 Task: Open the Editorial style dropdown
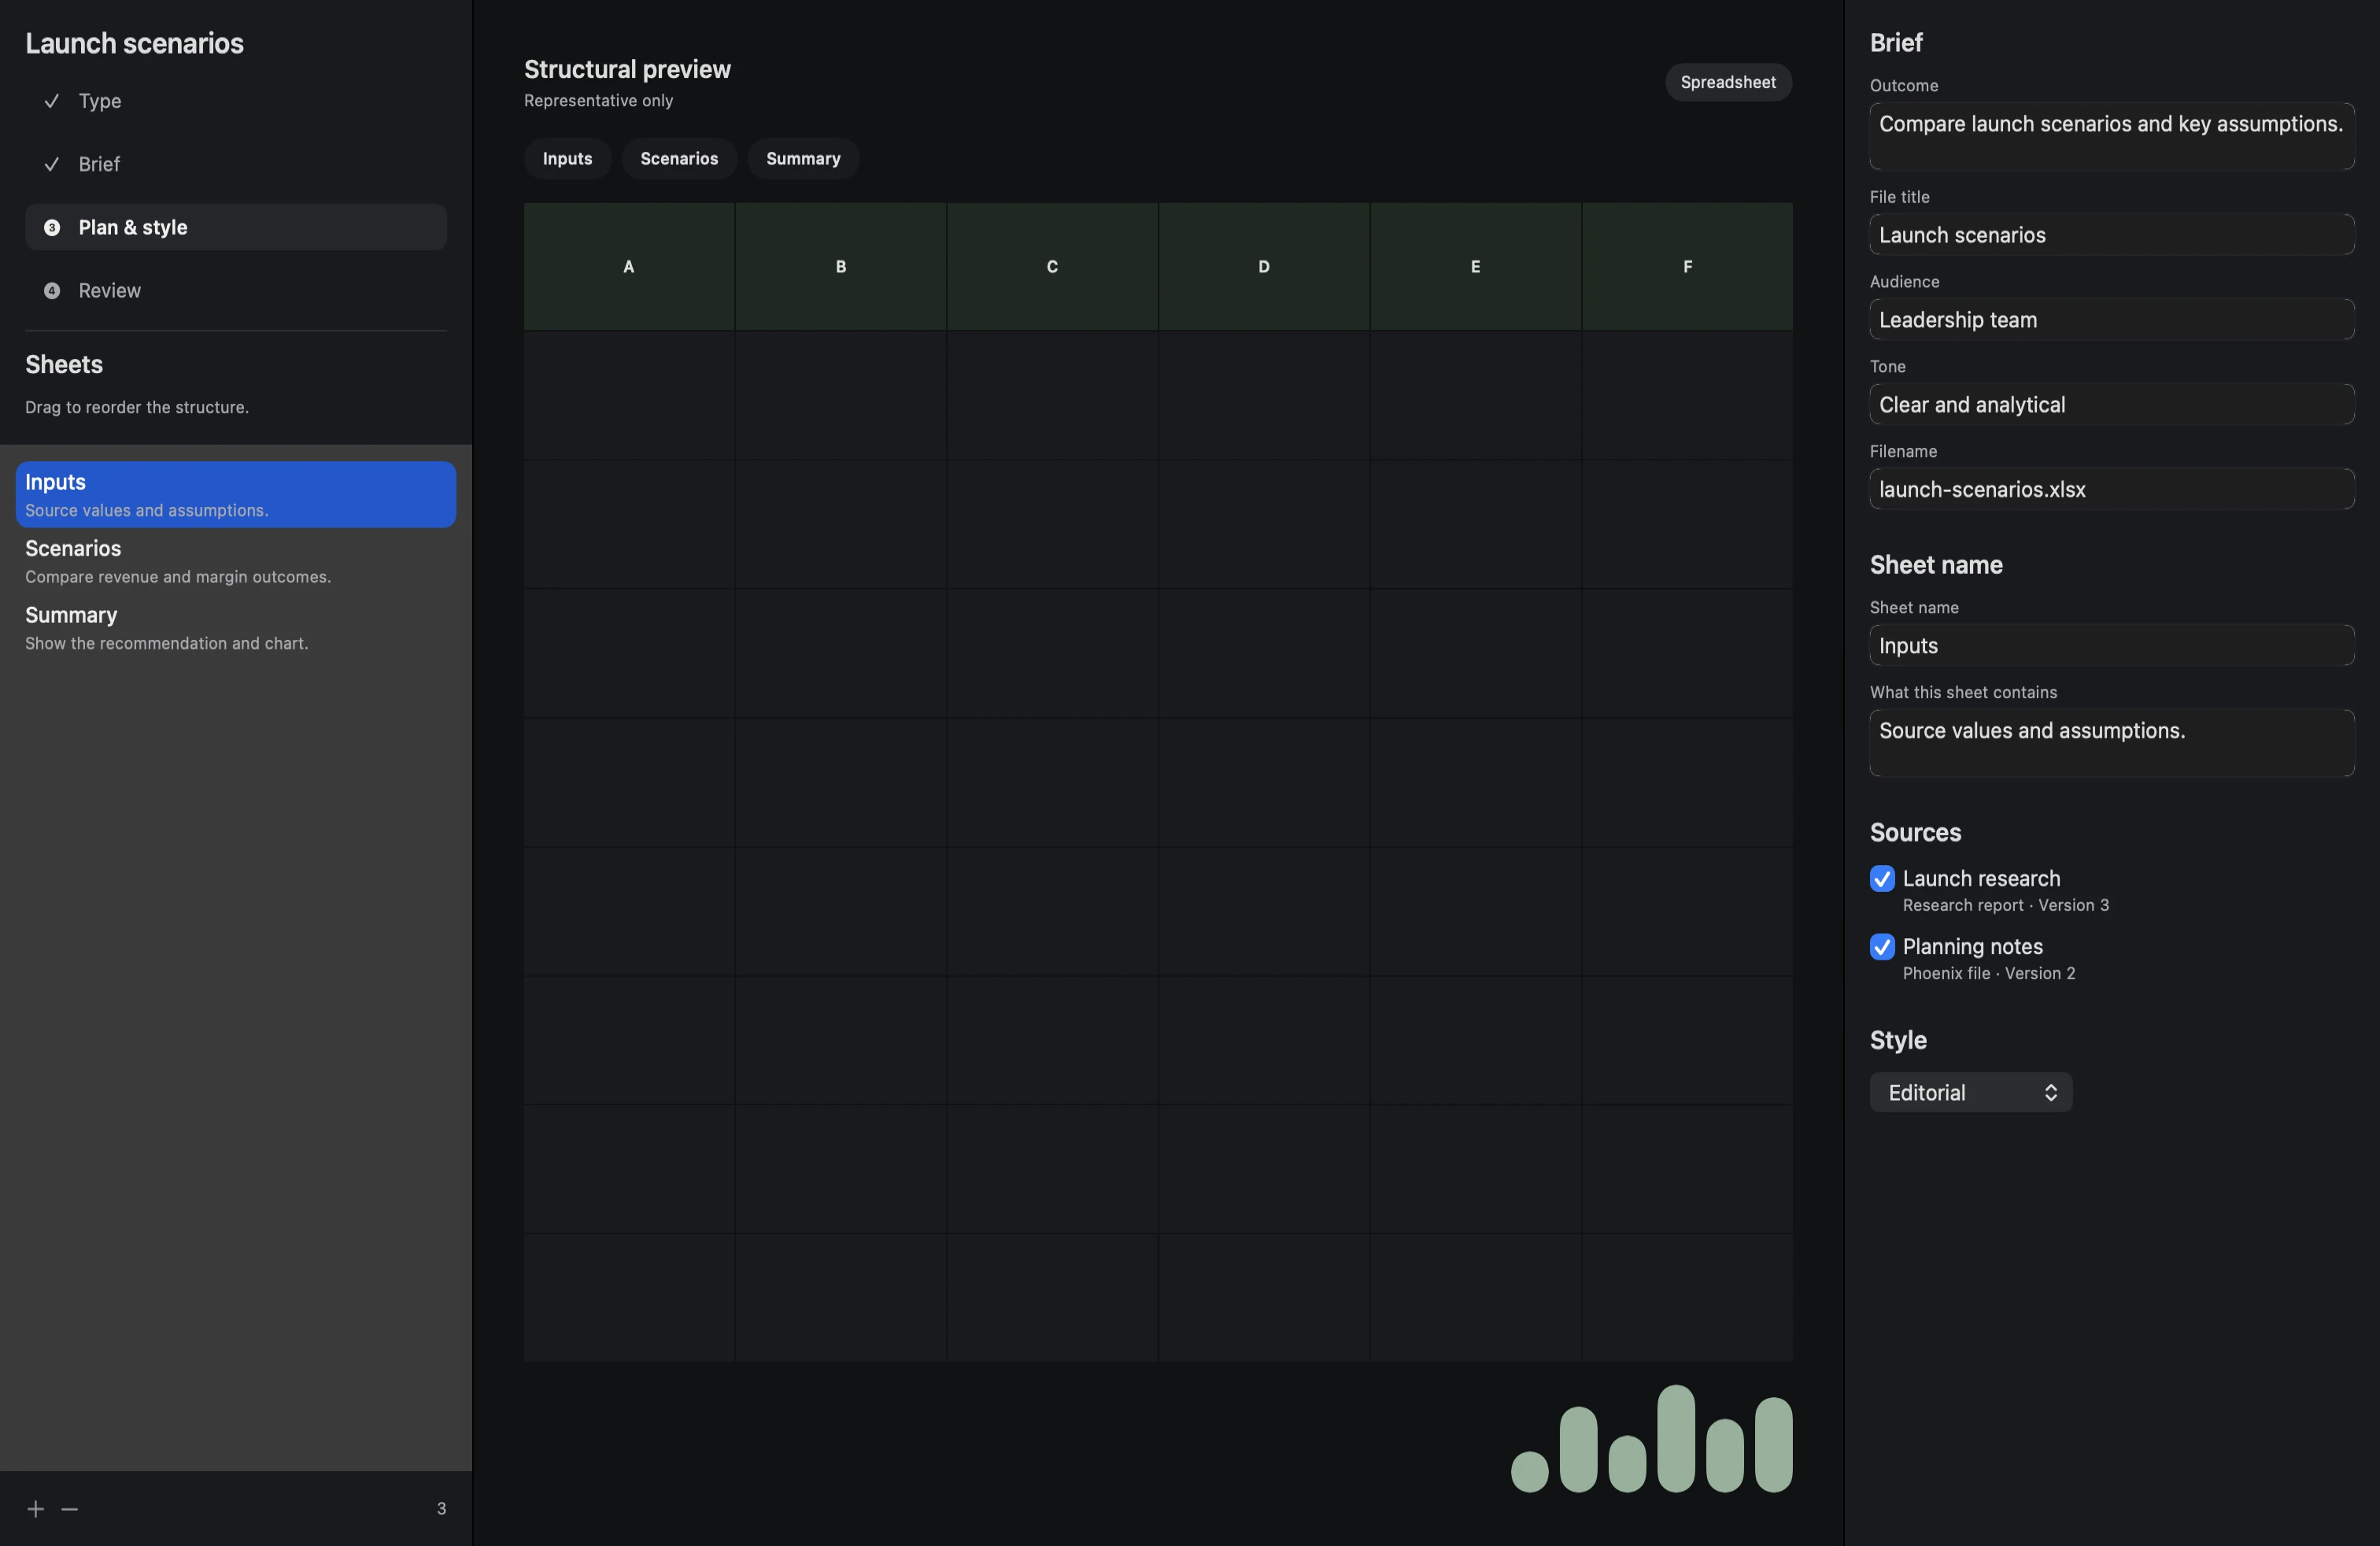click(1970, 1092)
